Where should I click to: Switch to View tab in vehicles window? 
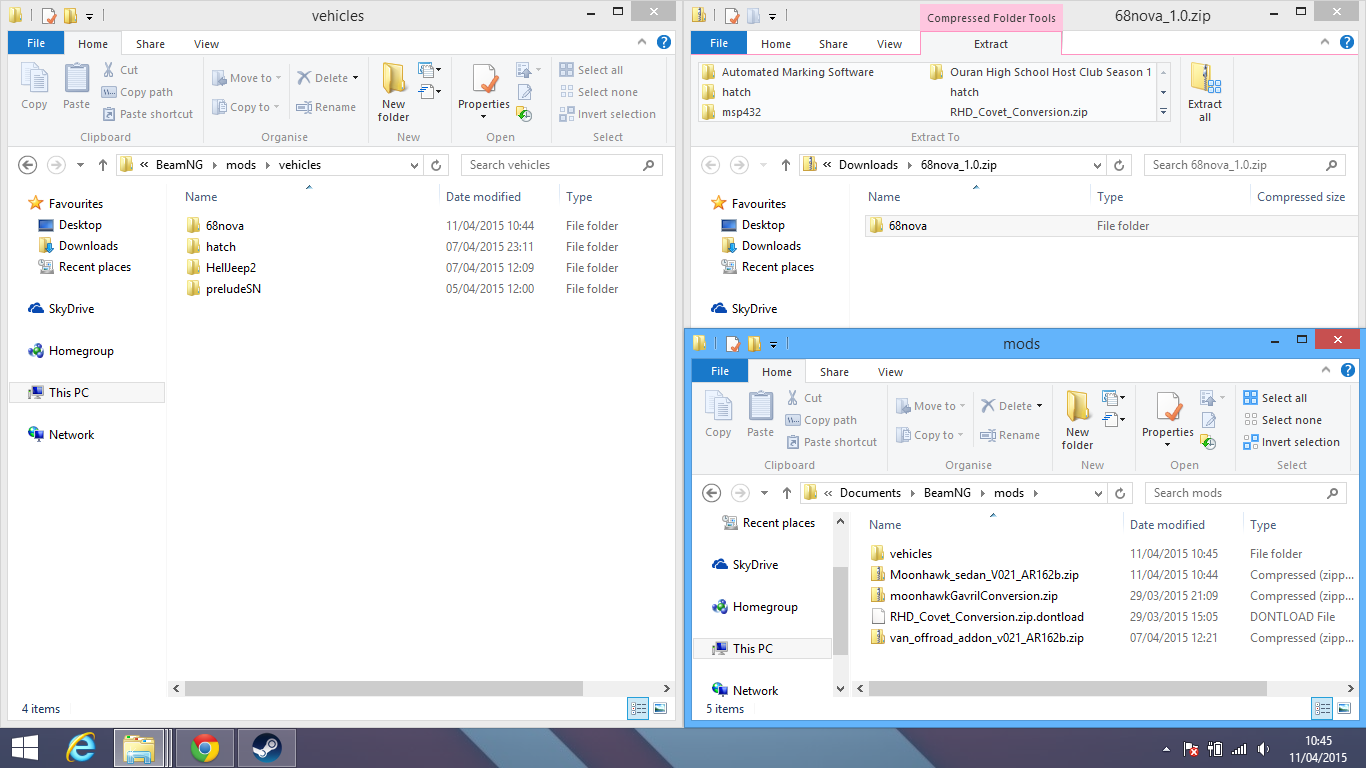[x=207, y=44]
